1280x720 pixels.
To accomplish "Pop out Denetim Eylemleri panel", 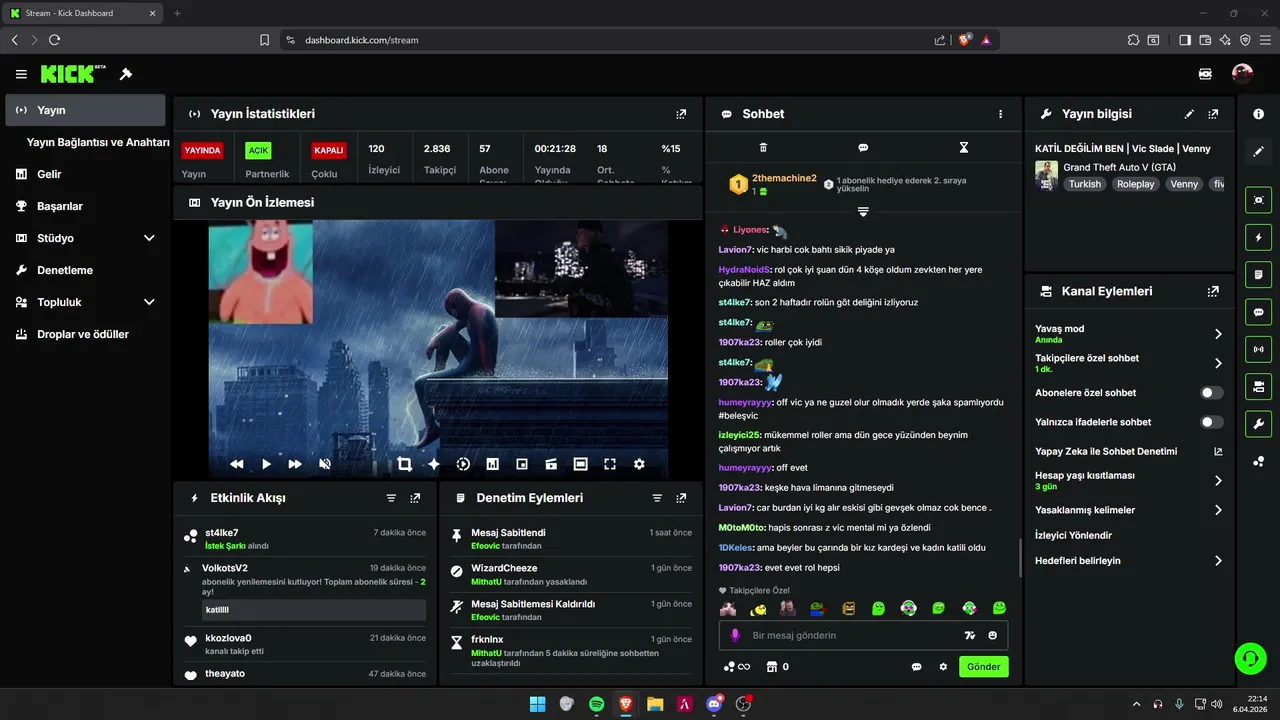I will 681,498.
